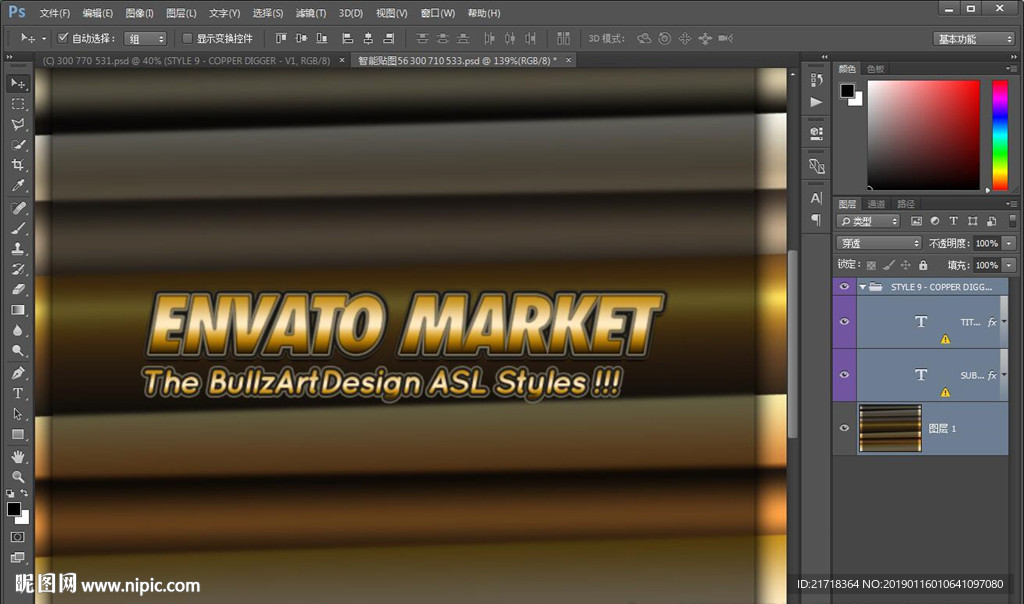Viewport: 1024px width, 604px height.
Task: Open the blend mode 穿透 dropdown
Action: coord(878,243)
